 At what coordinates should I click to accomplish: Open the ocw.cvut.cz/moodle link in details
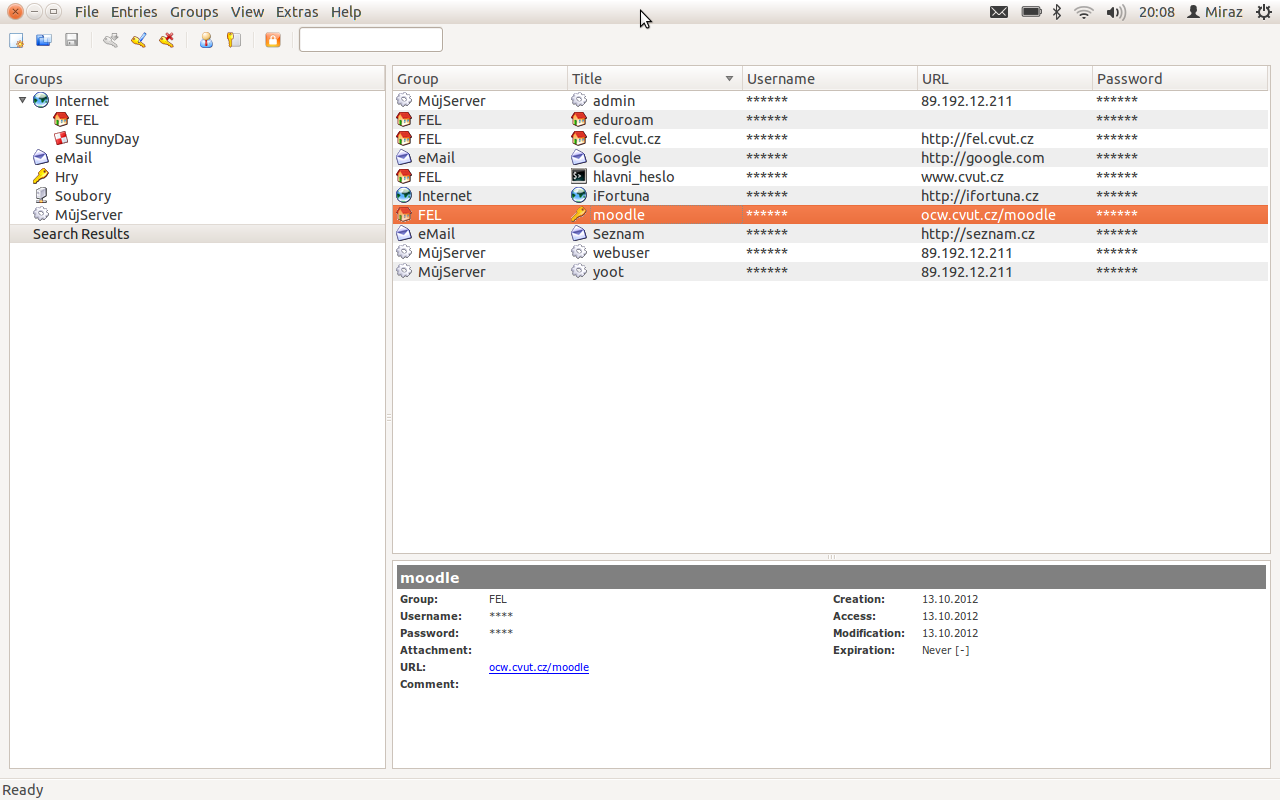pyautogui.click(x=539, y=667)
